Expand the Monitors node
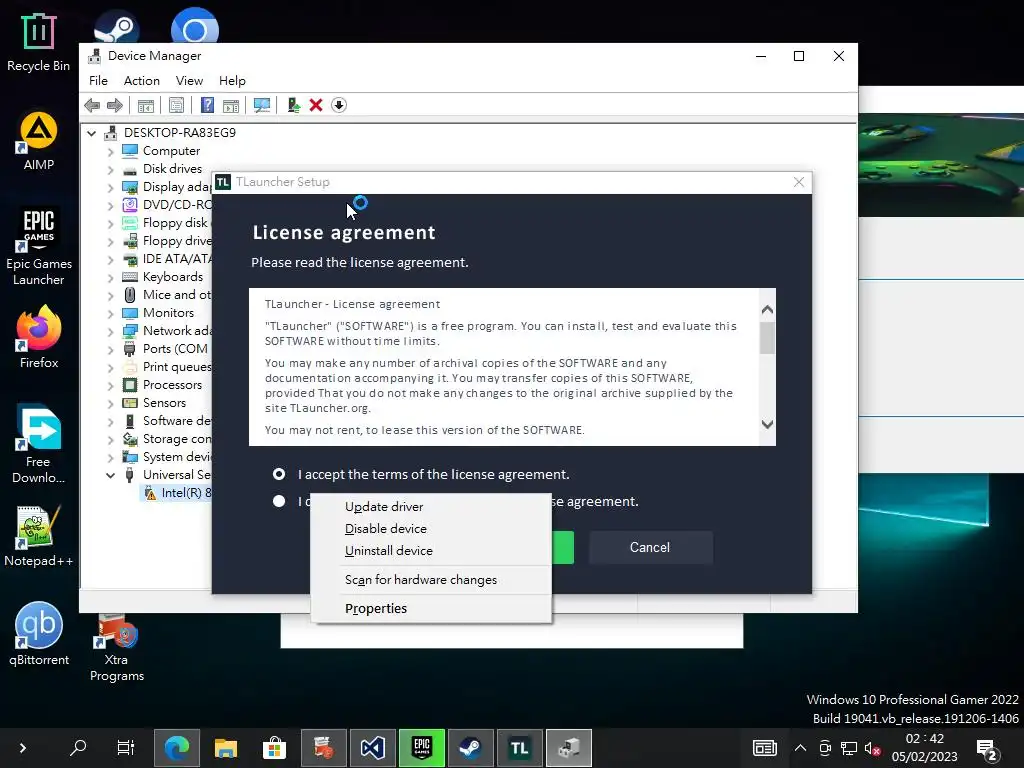1024x768 pixels. [110, 313]
